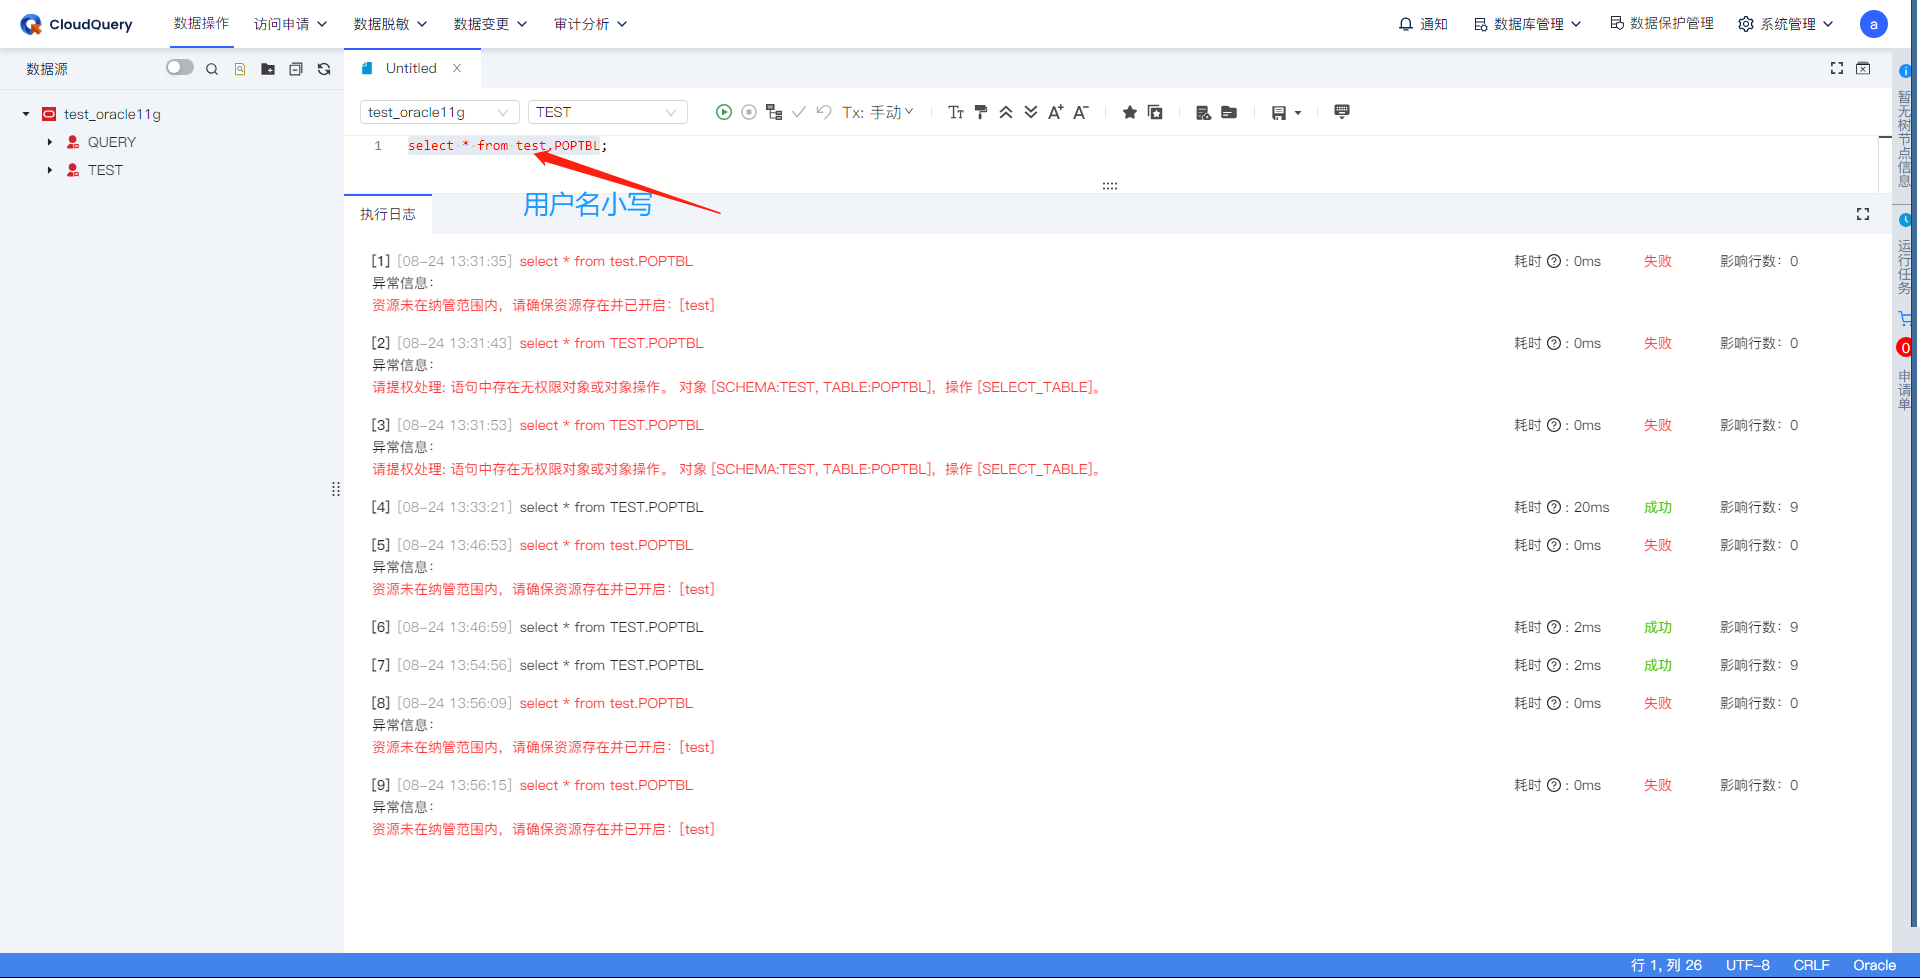Open the 数据脱敏 menu
Viewport: 1920px width, 978px height.
pos(391,24)
